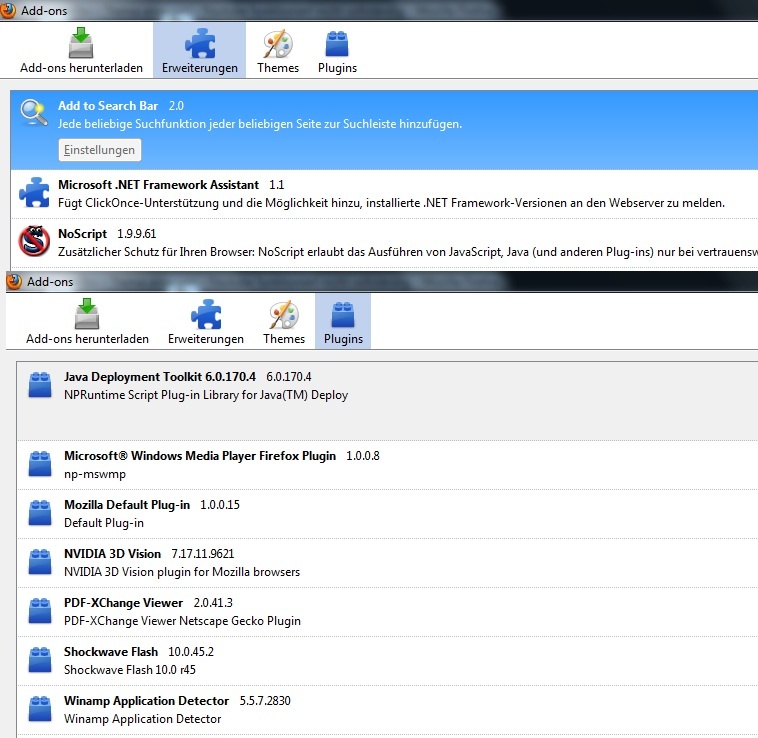Open Plugins tab in upper window
This screenshot has width=758, height=738.
pyautogui.click(x=337, y=50)
